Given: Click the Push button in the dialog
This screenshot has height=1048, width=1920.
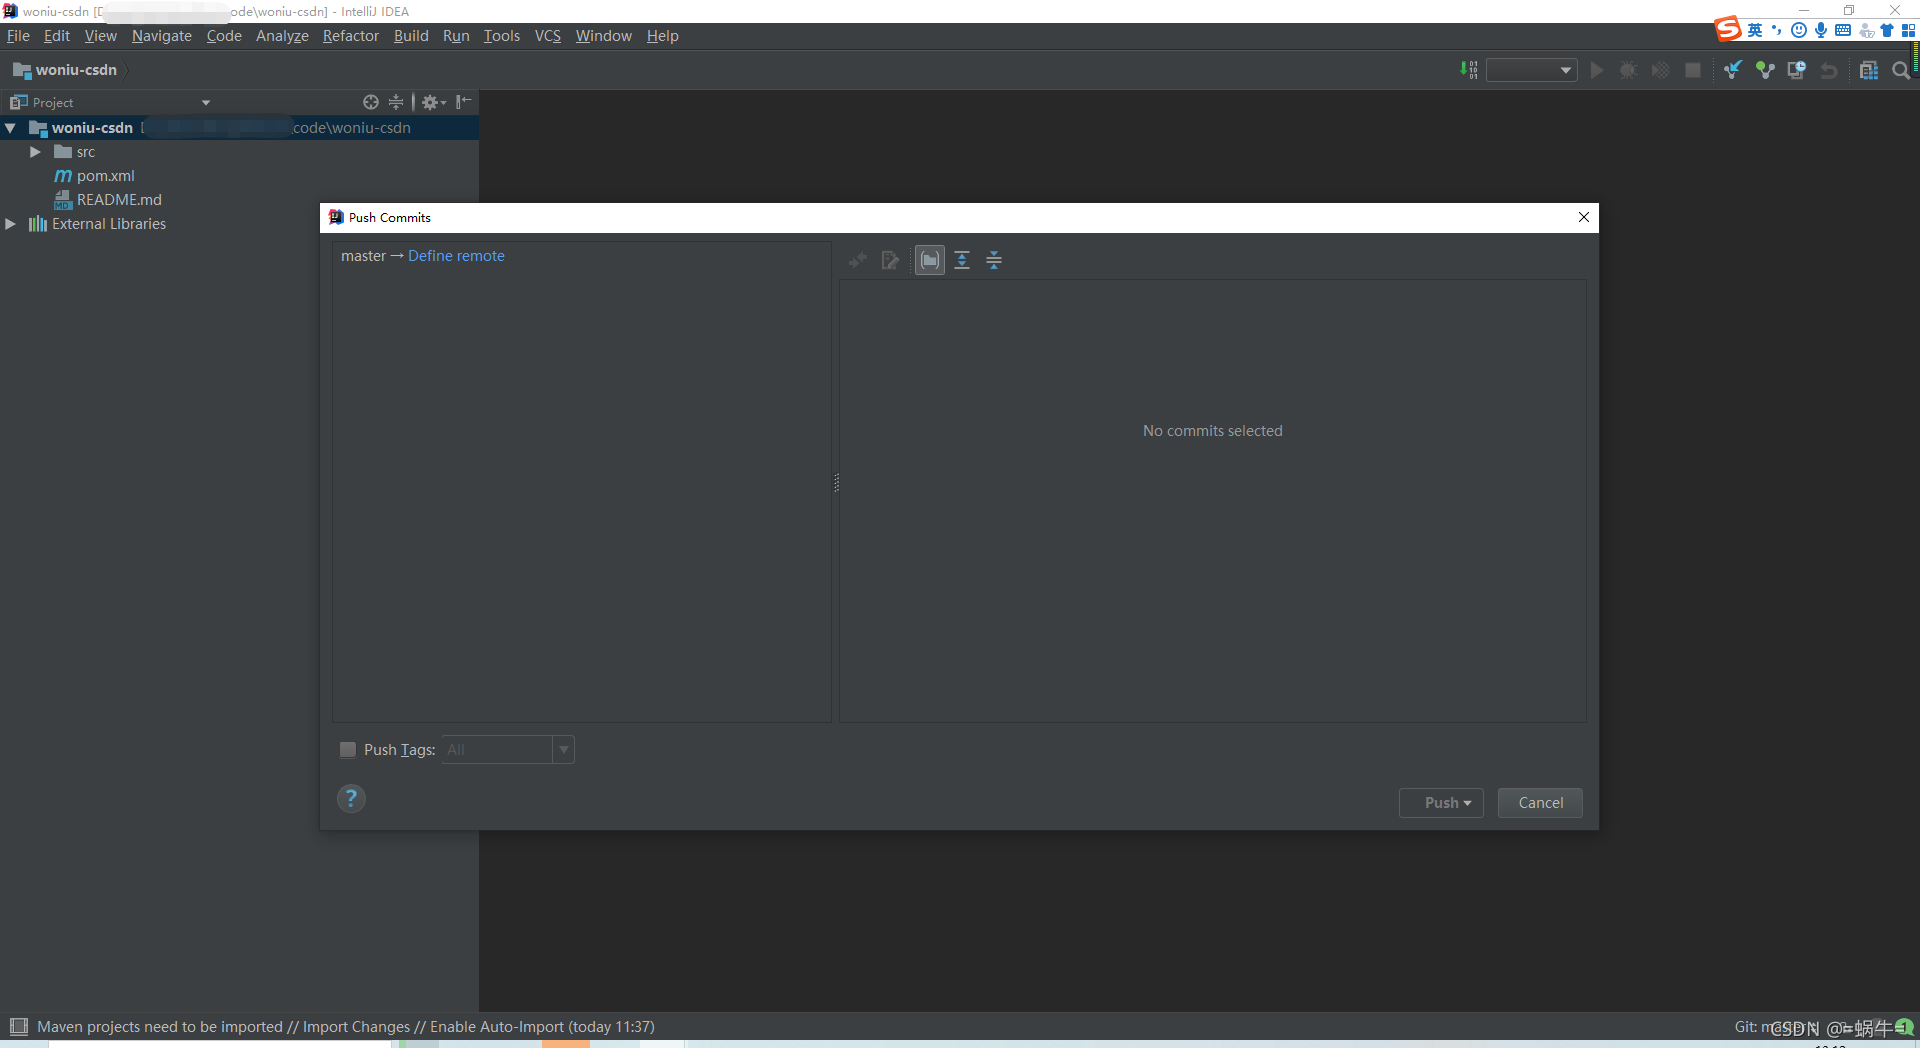Looking at the screenshot, I should (x=1441, y=803).
